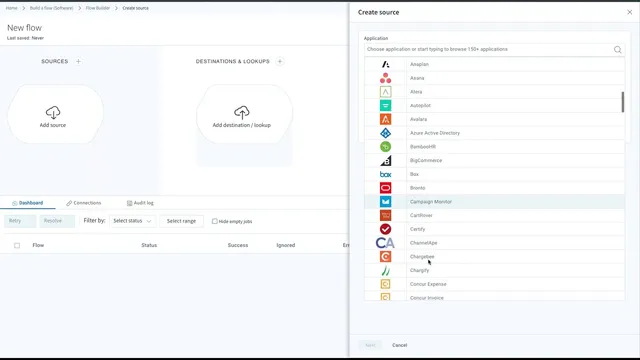Go to Home in the breadcrumb
640x360 pixels.
pyautogui.click(x=11, y=8)
